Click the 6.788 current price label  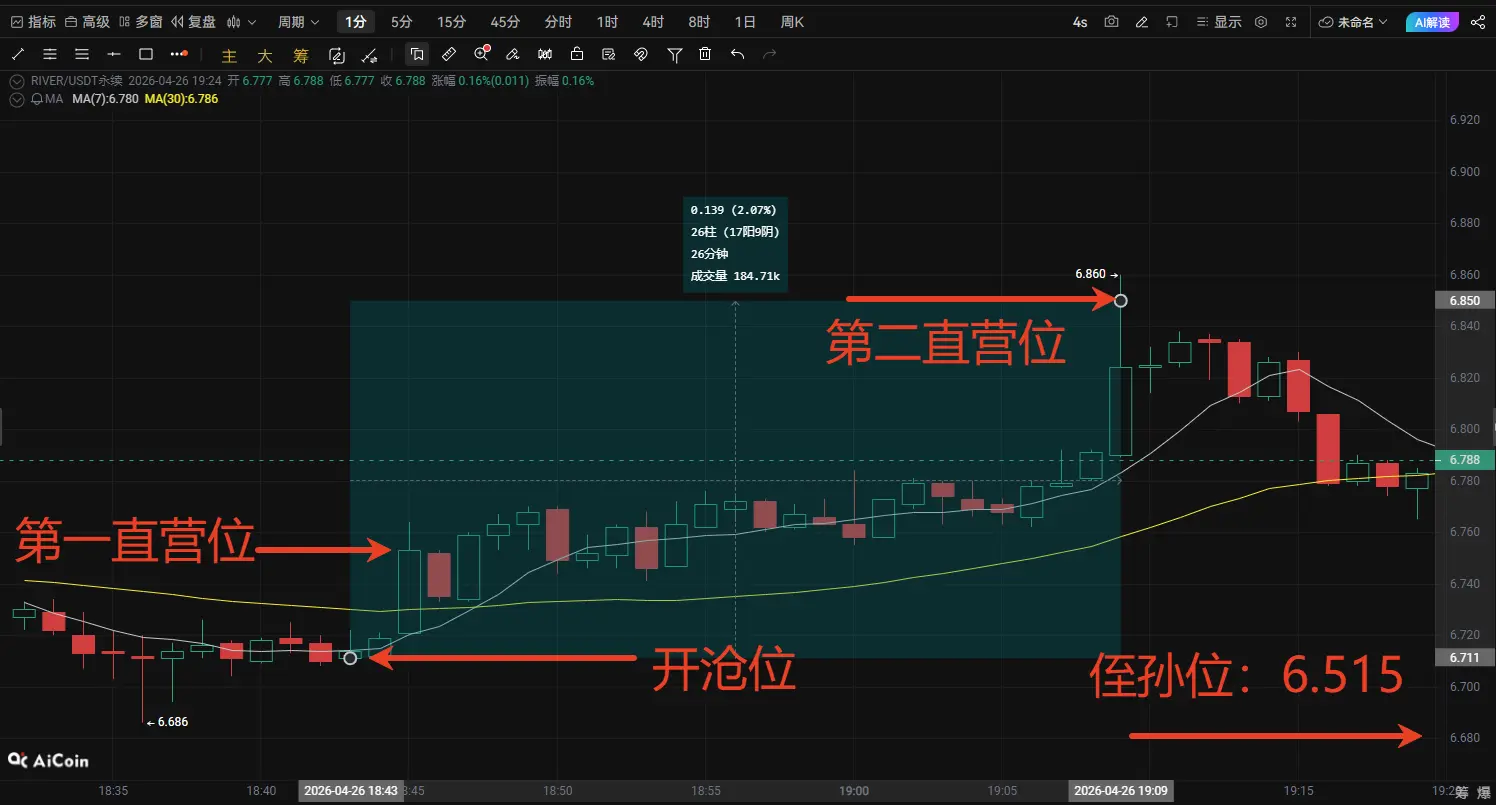(1464, 460)
